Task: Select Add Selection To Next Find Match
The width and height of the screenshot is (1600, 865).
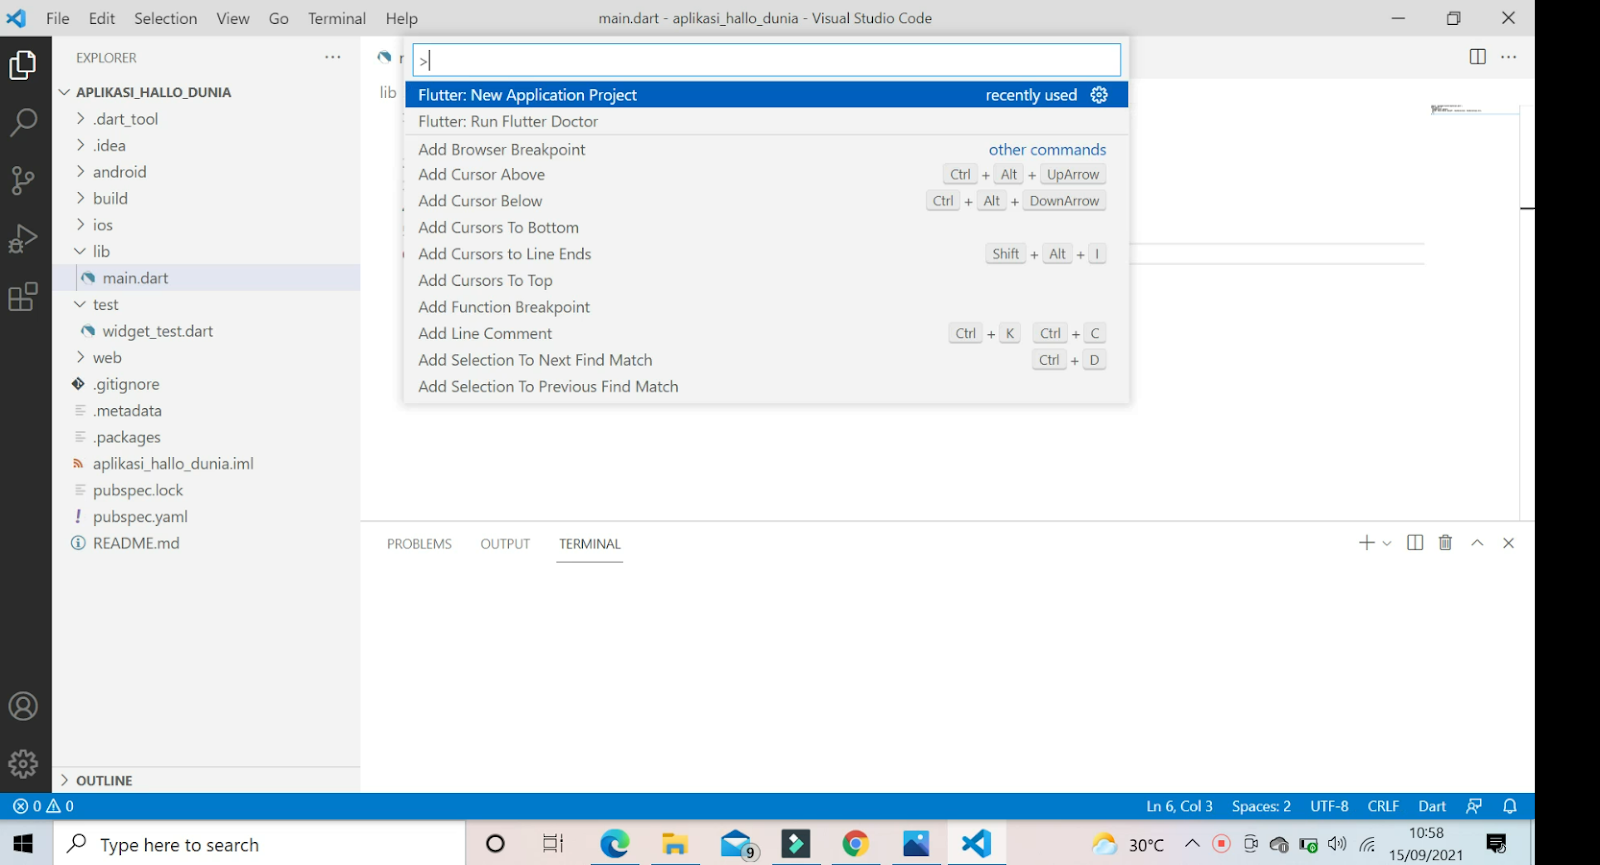Action: click(x=767, y=360)
